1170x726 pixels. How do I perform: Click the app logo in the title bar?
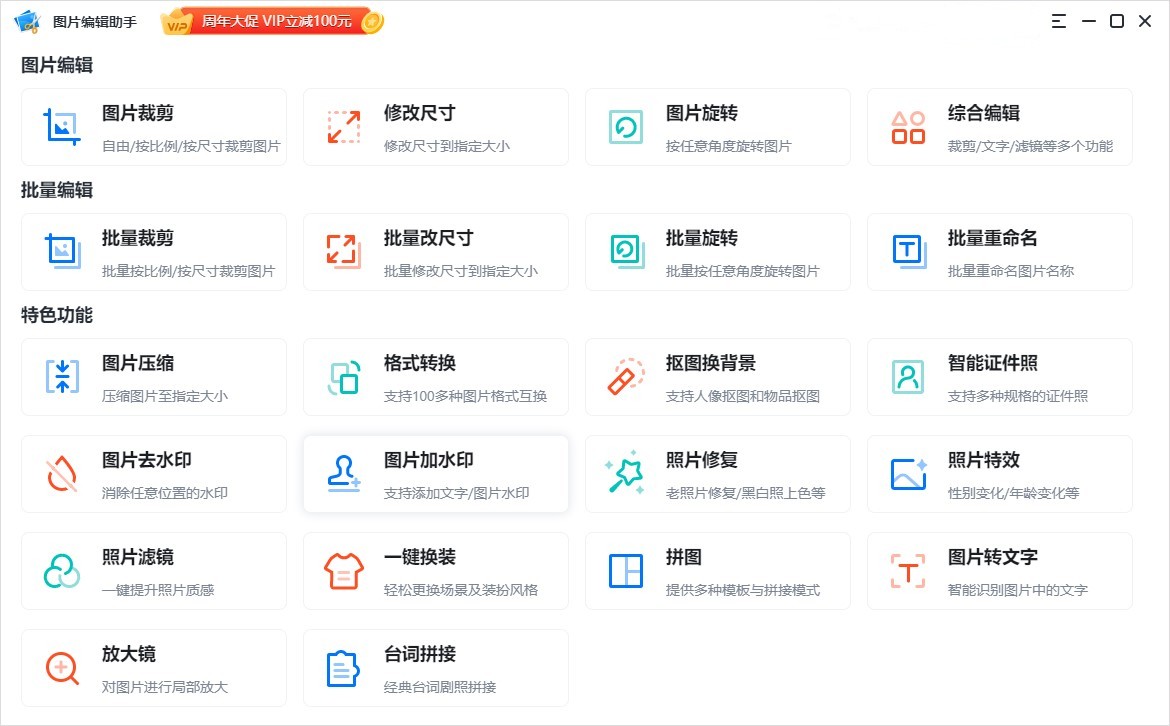pyautogui.click(x=27, y=21)
